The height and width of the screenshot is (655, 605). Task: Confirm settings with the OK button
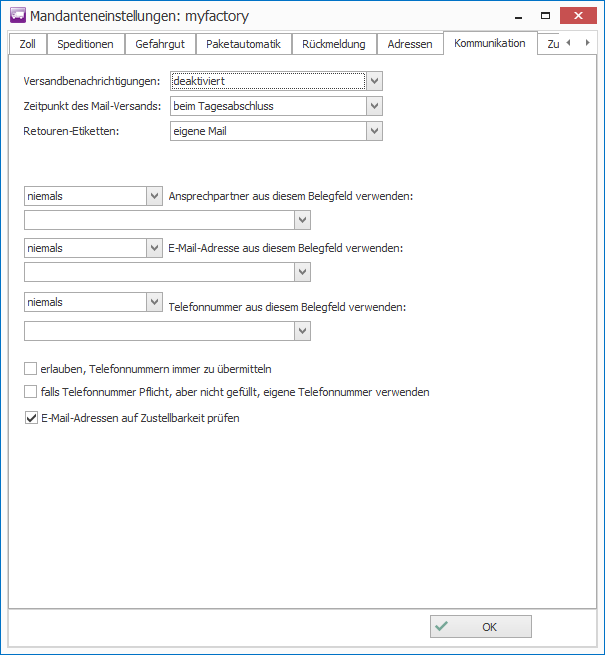(481, 627)
